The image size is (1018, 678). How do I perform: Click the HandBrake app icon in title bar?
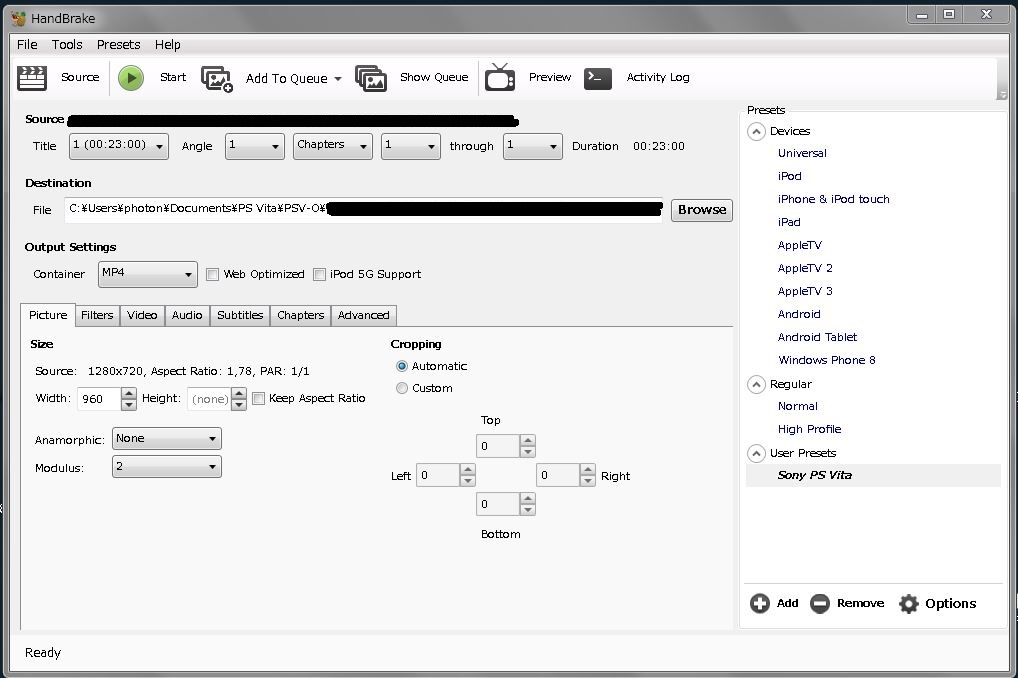point(18,18)
